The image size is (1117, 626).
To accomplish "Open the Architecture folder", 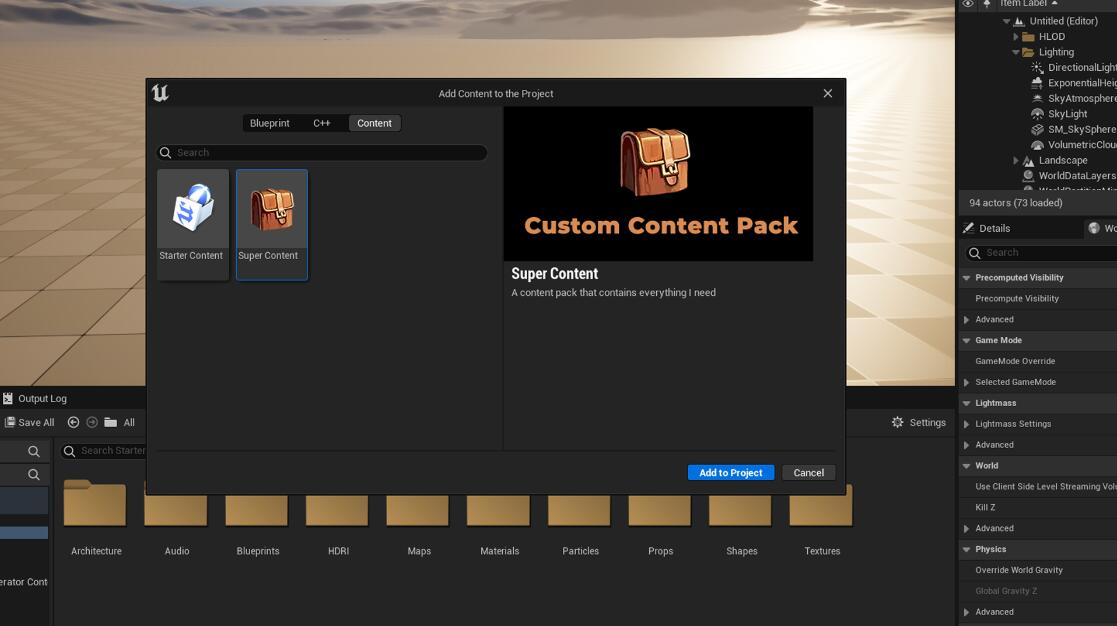I will [x=95, y=505].
